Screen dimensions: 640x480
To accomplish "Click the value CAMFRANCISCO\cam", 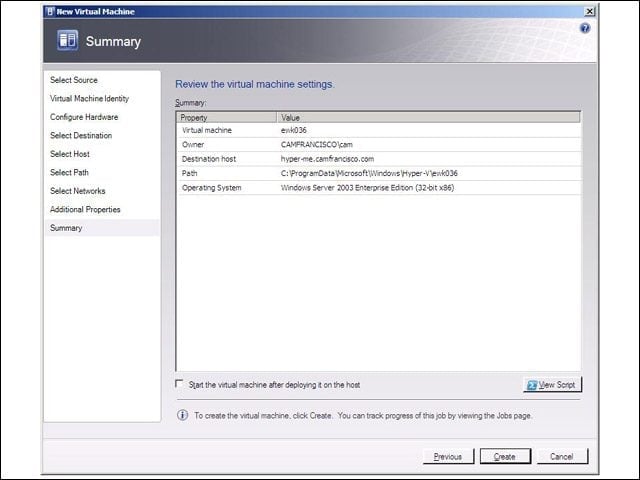I will click(x=317, y=144).
